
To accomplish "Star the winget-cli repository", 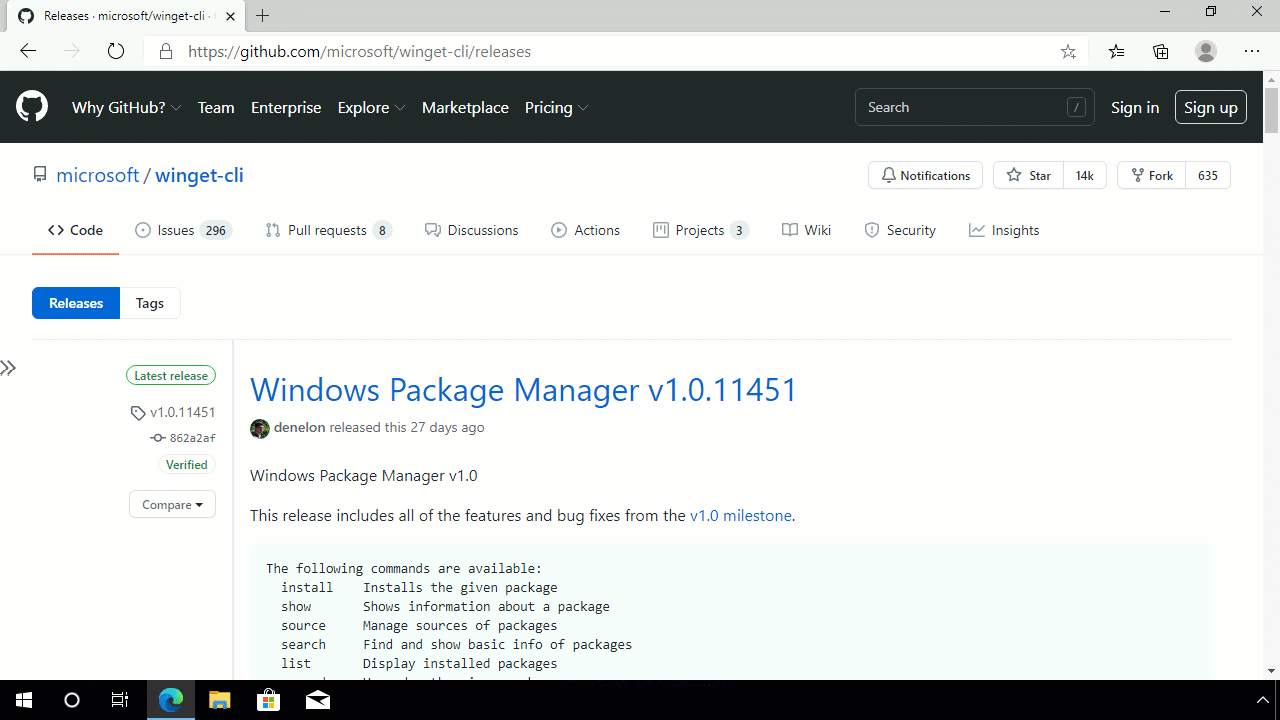I will tap(1028, 175).
